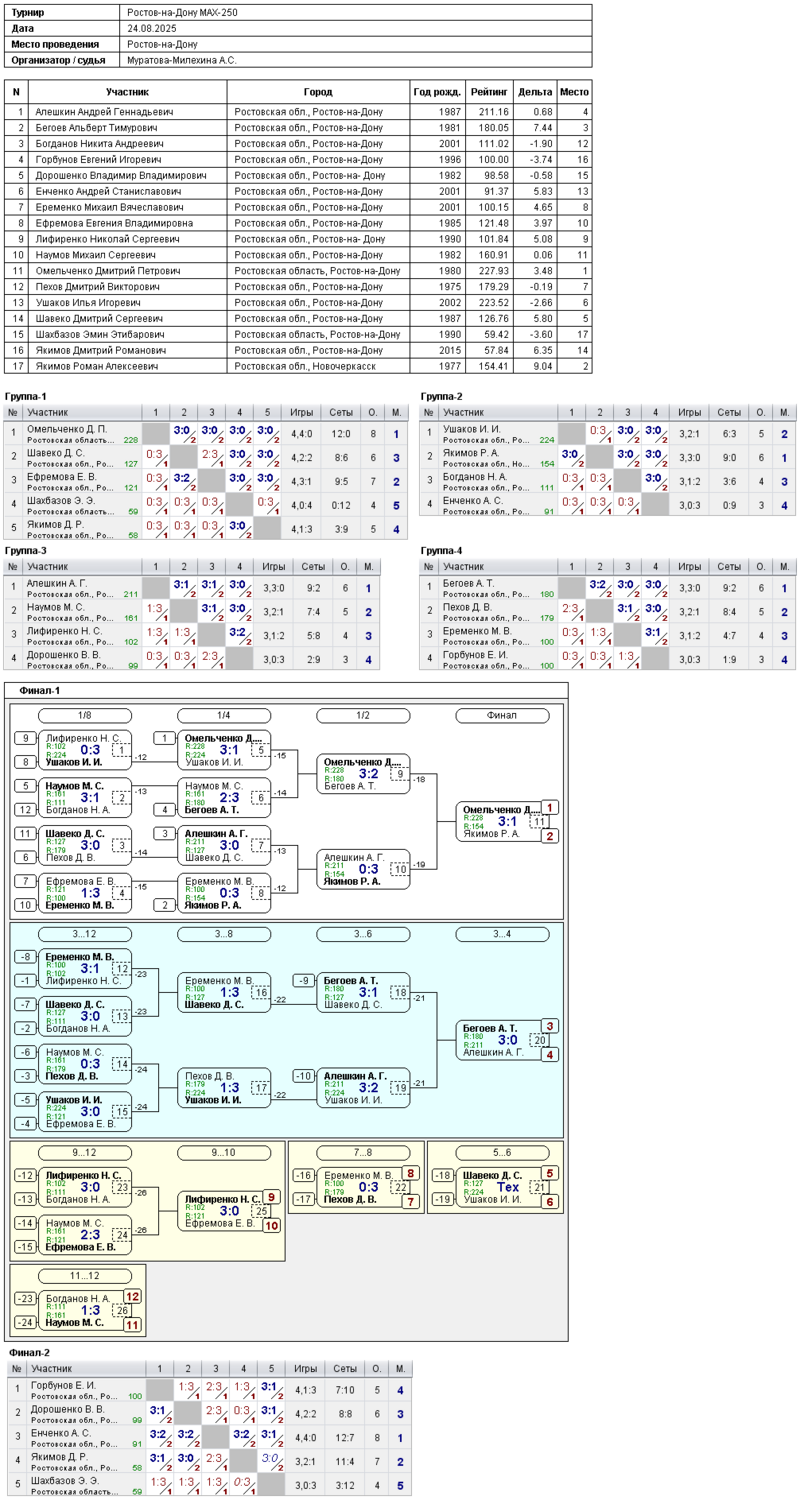Click the "Tex" score in the 5...6 match
The width and height of the screenshot is (804, 1500).
[509, 1186]
